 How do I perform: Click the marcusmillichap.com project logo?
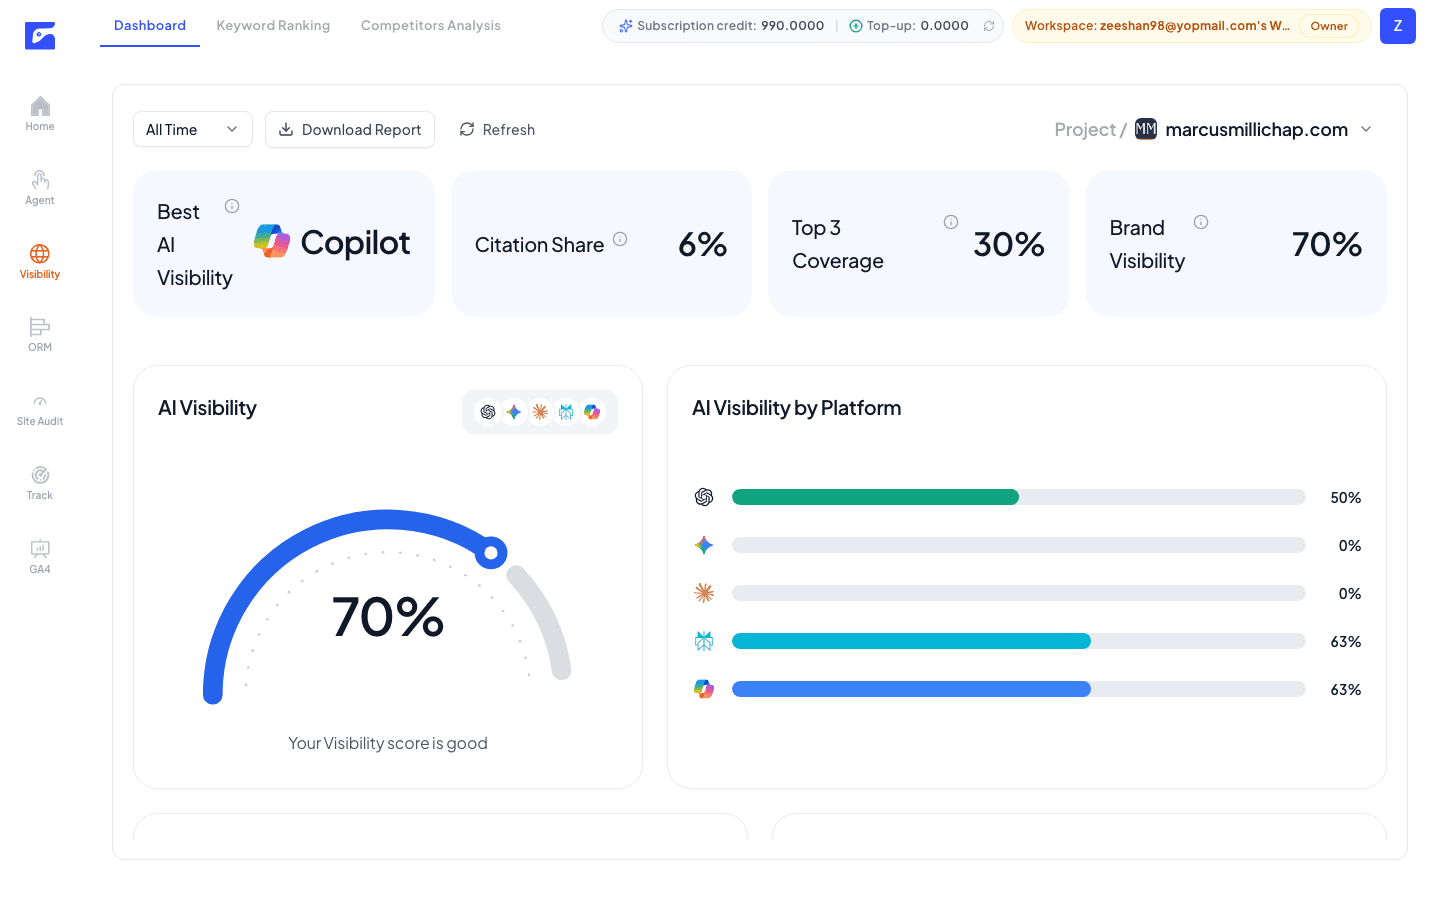[1146, 129]
